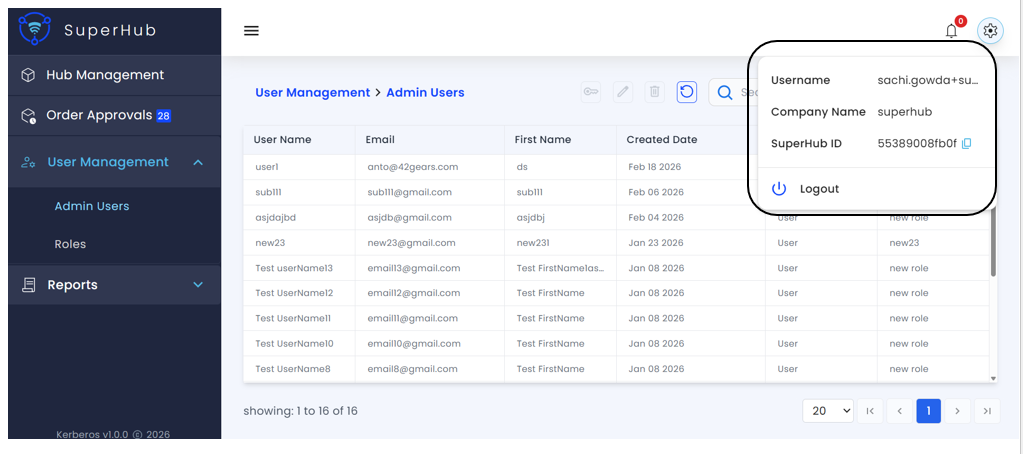Click User Management breadcrumb link
1023x454 pixels.
click(312, 92)
